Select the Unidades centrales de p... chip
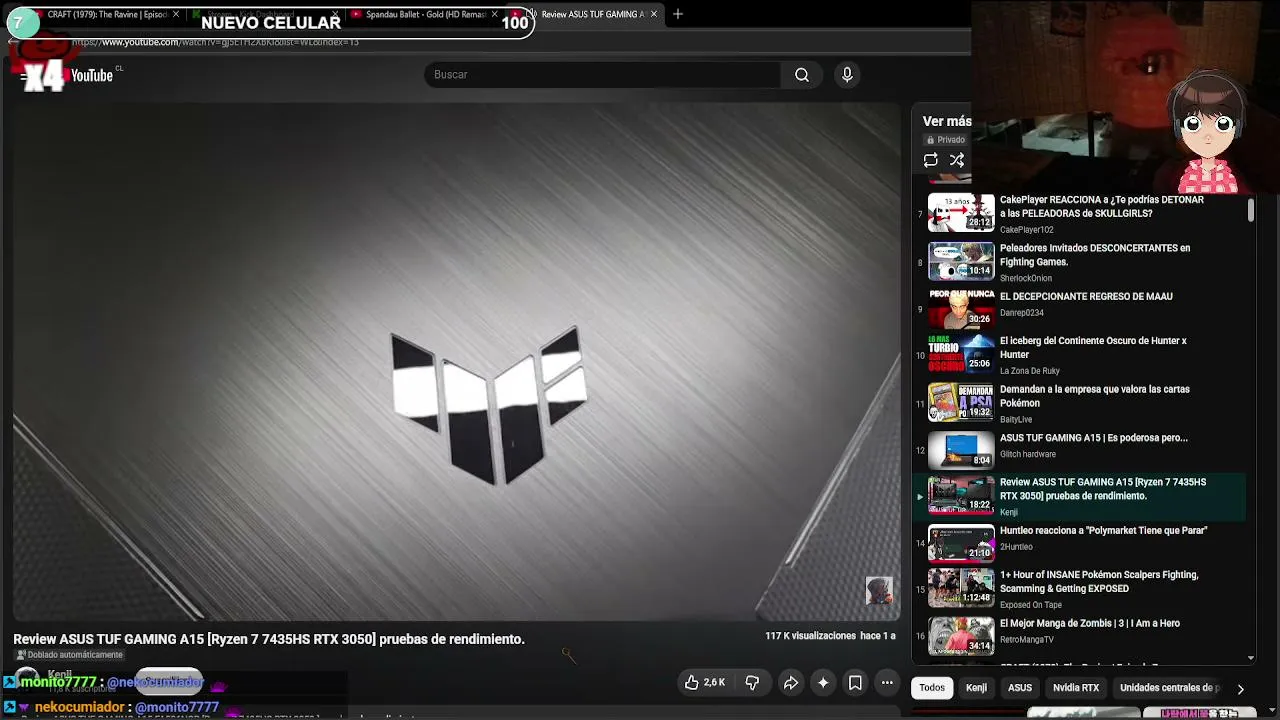 click(x=1170, y=688)
